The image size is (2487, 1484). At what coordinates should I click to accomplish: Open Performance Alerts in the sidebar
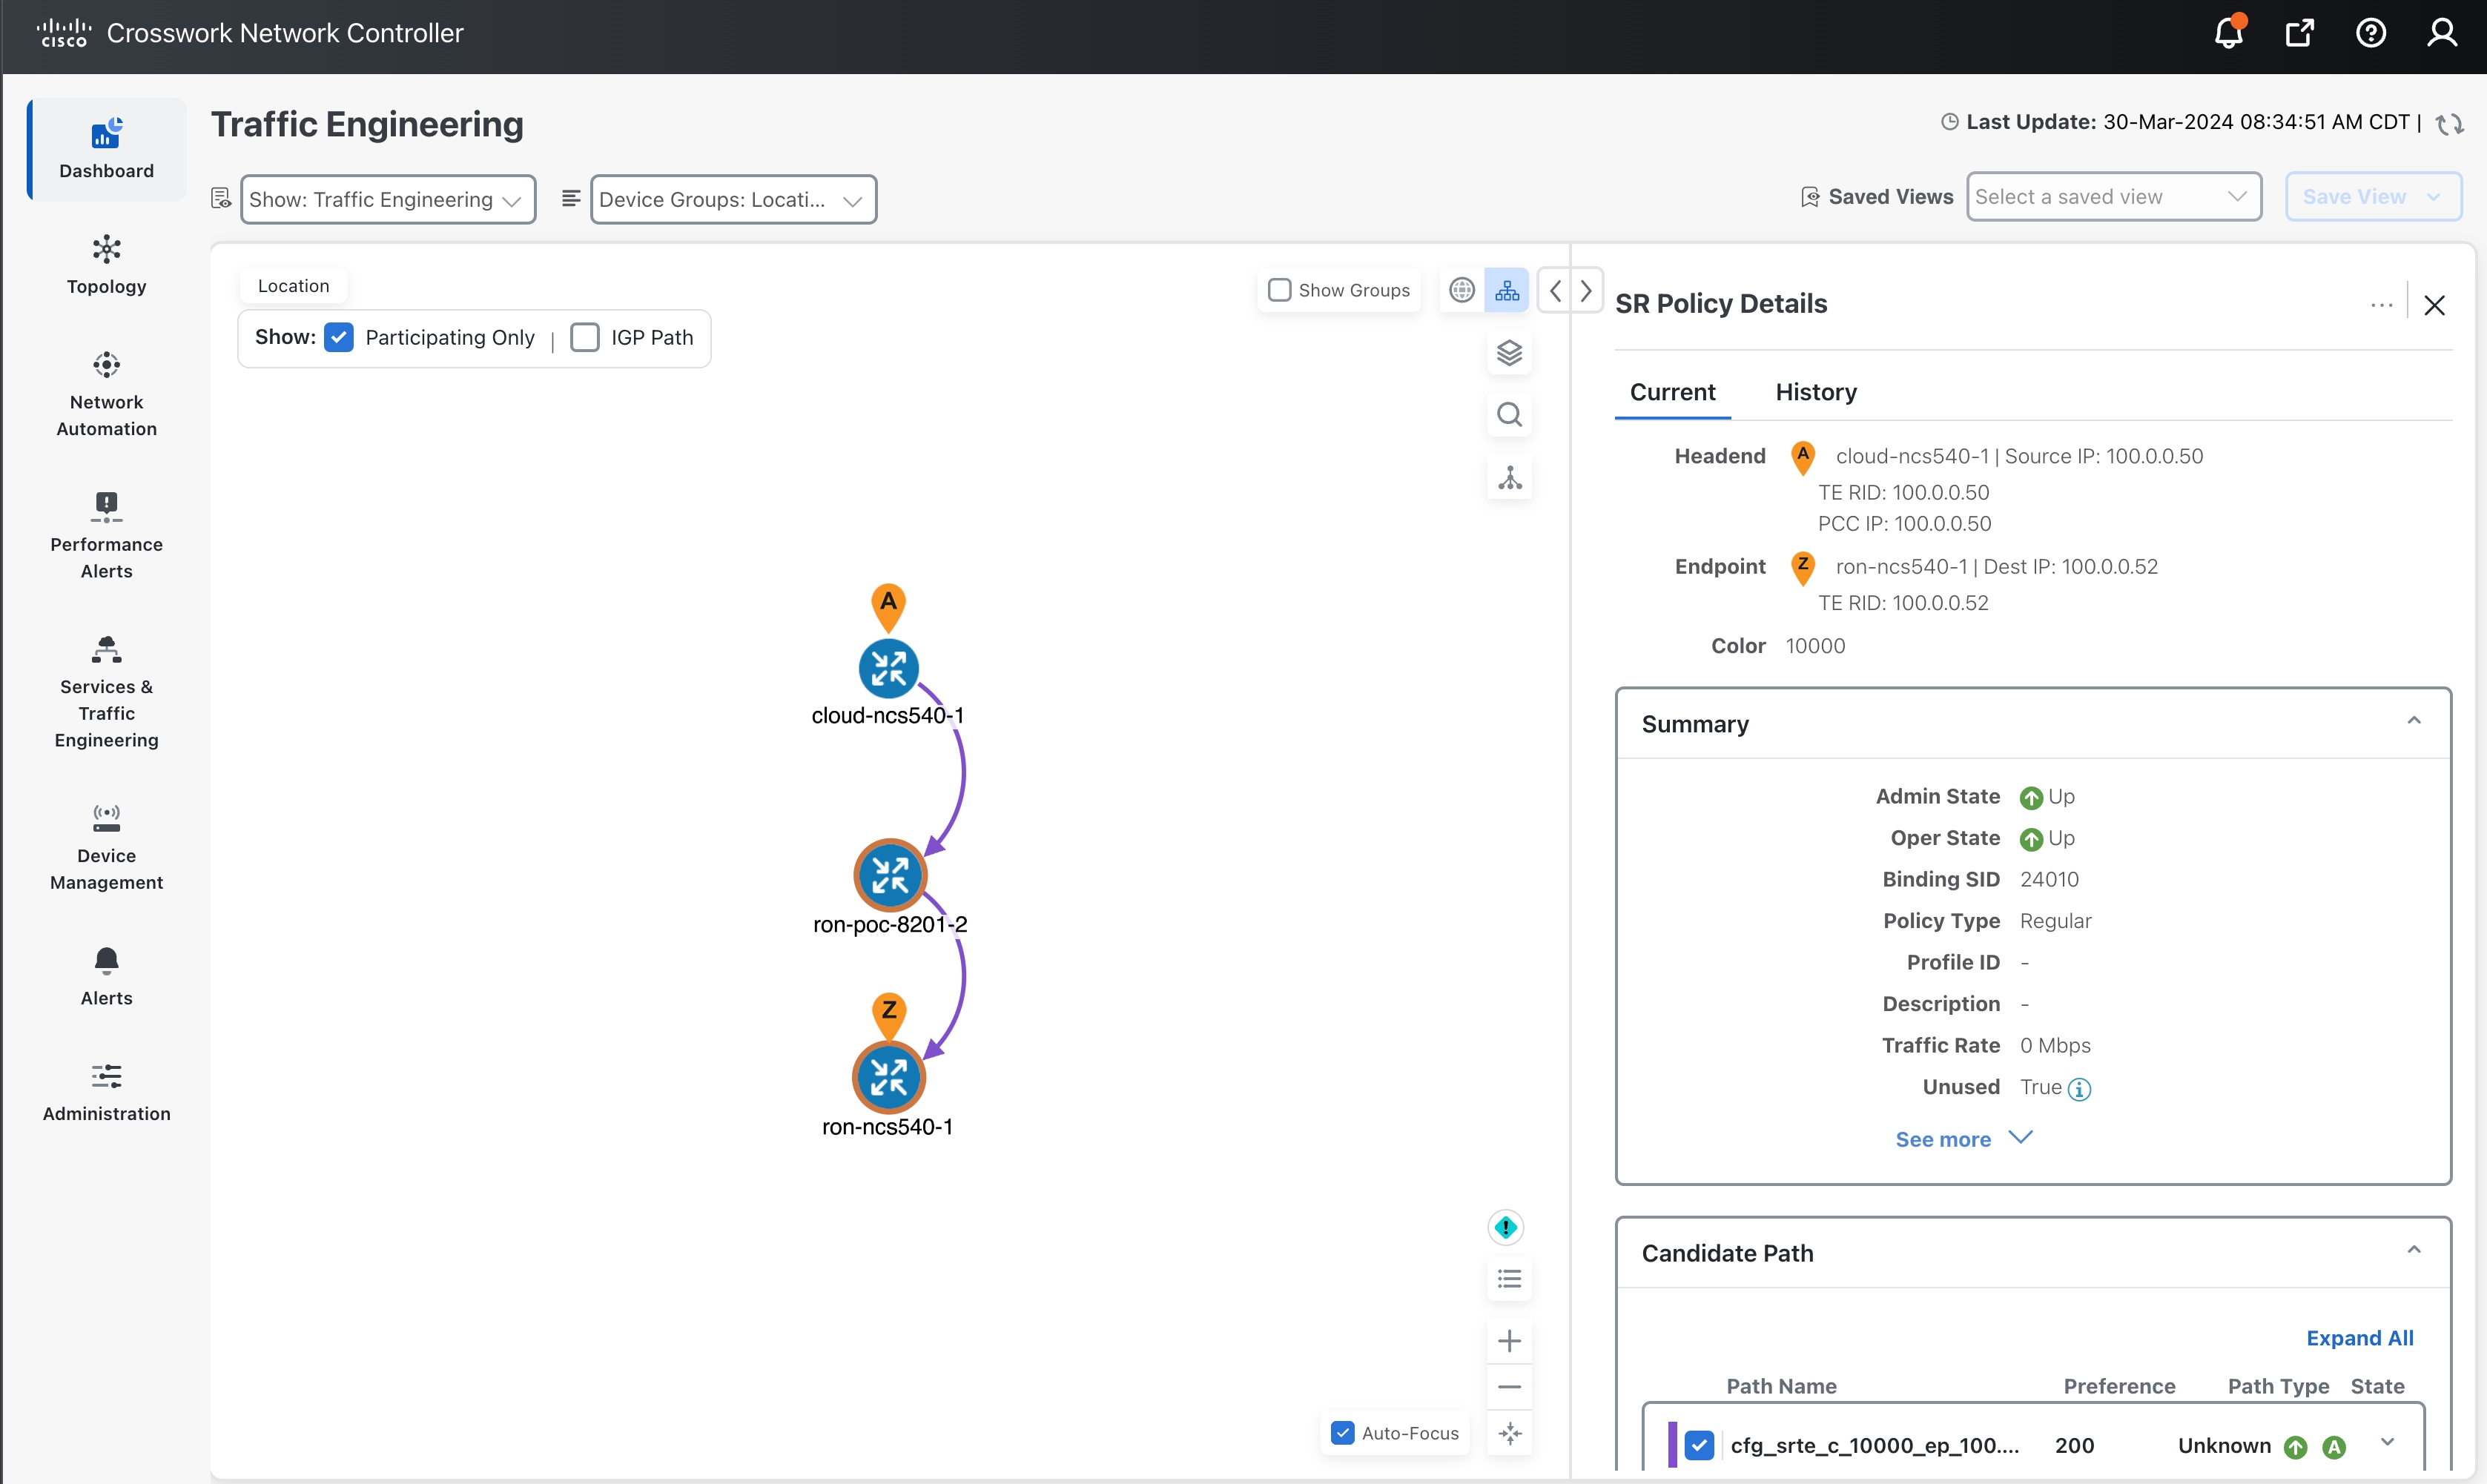click(x=106, y=537)
